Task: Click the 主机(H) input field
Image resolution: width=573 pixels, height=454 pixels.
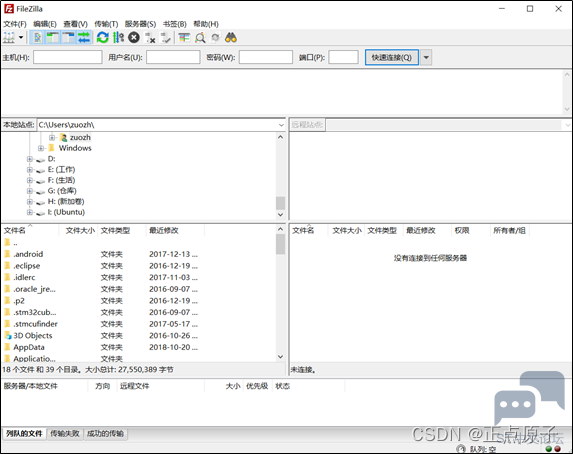Action: tap(68, 57)
